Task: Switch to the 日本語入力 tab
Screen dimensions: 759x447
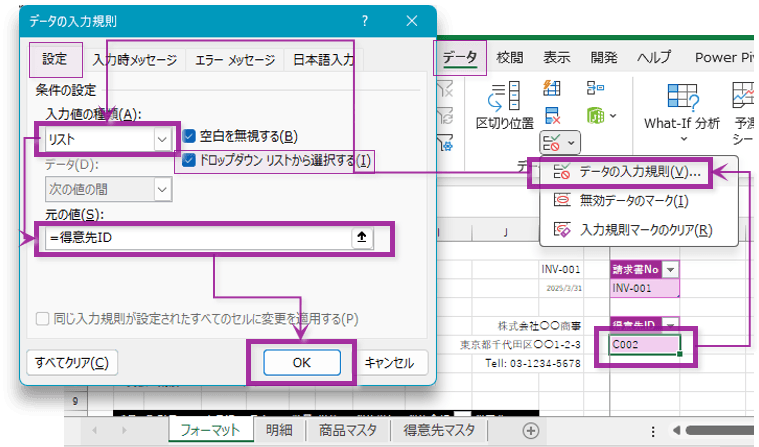Action: pos(323,60)
